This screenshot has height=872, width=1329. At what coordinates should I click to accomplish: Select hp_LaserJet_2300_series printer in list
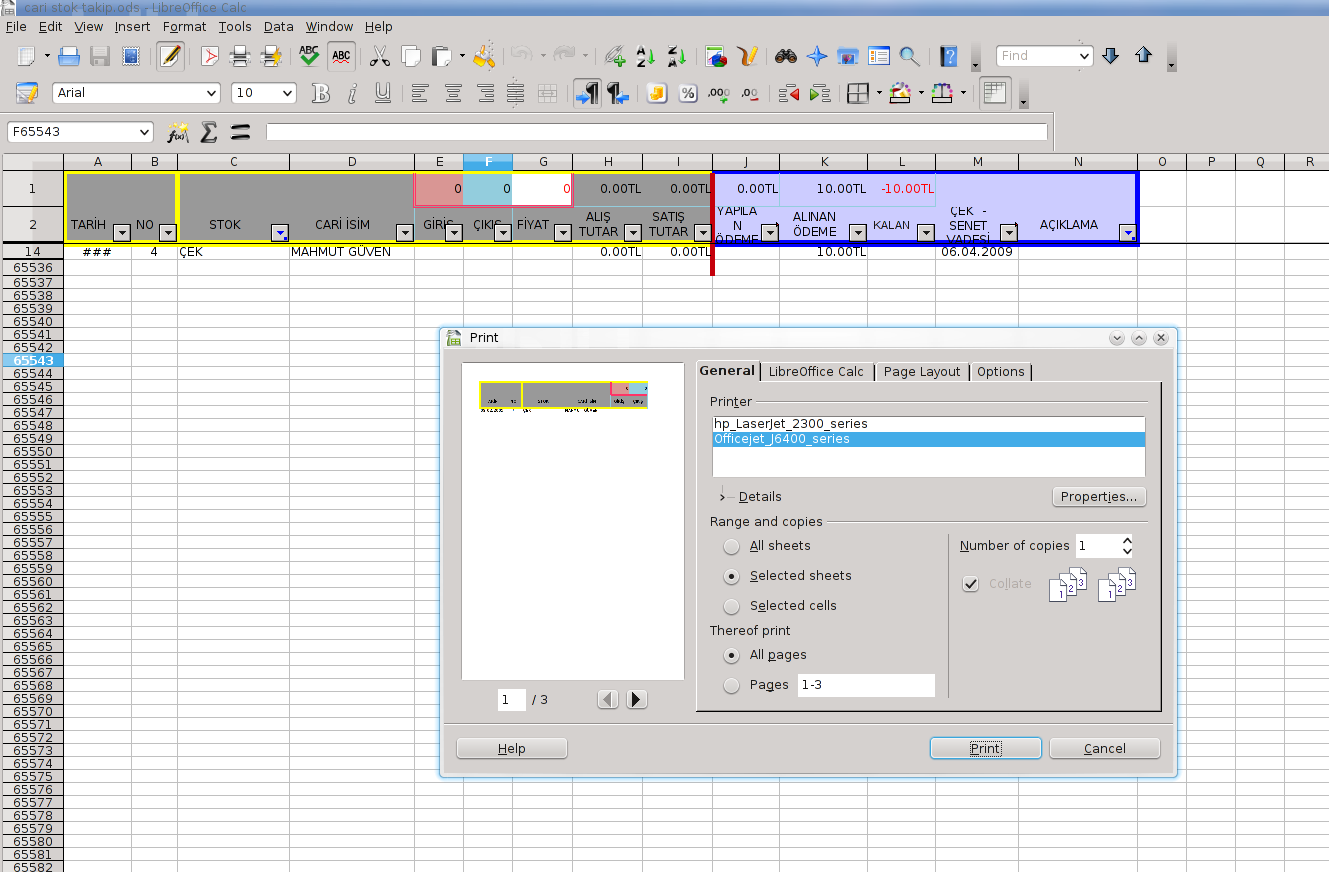[x=791, y=424]
